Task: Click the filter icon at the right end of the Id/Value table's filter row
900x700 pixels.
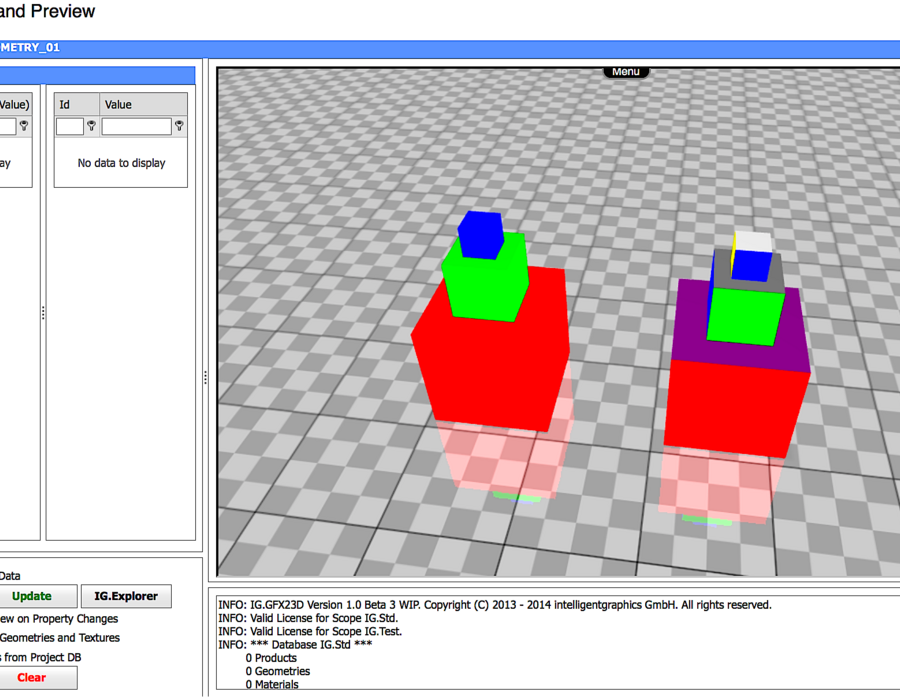Action: tap(179, 126)
